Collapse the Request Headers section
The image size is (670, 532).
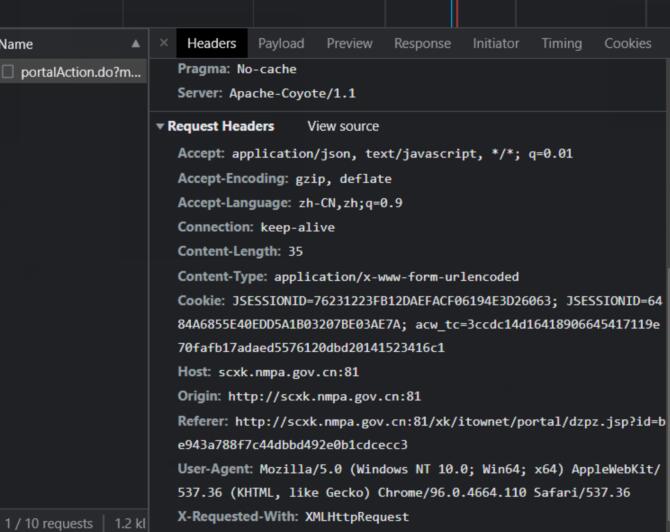(160, 127)
